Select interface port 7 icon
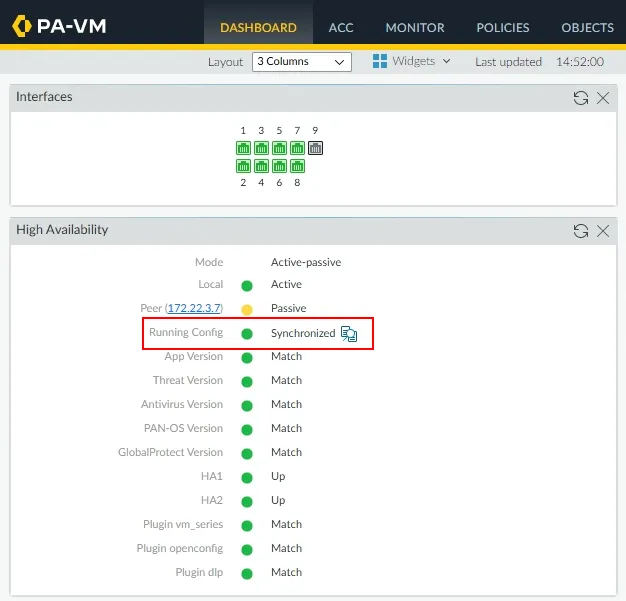 297,148
